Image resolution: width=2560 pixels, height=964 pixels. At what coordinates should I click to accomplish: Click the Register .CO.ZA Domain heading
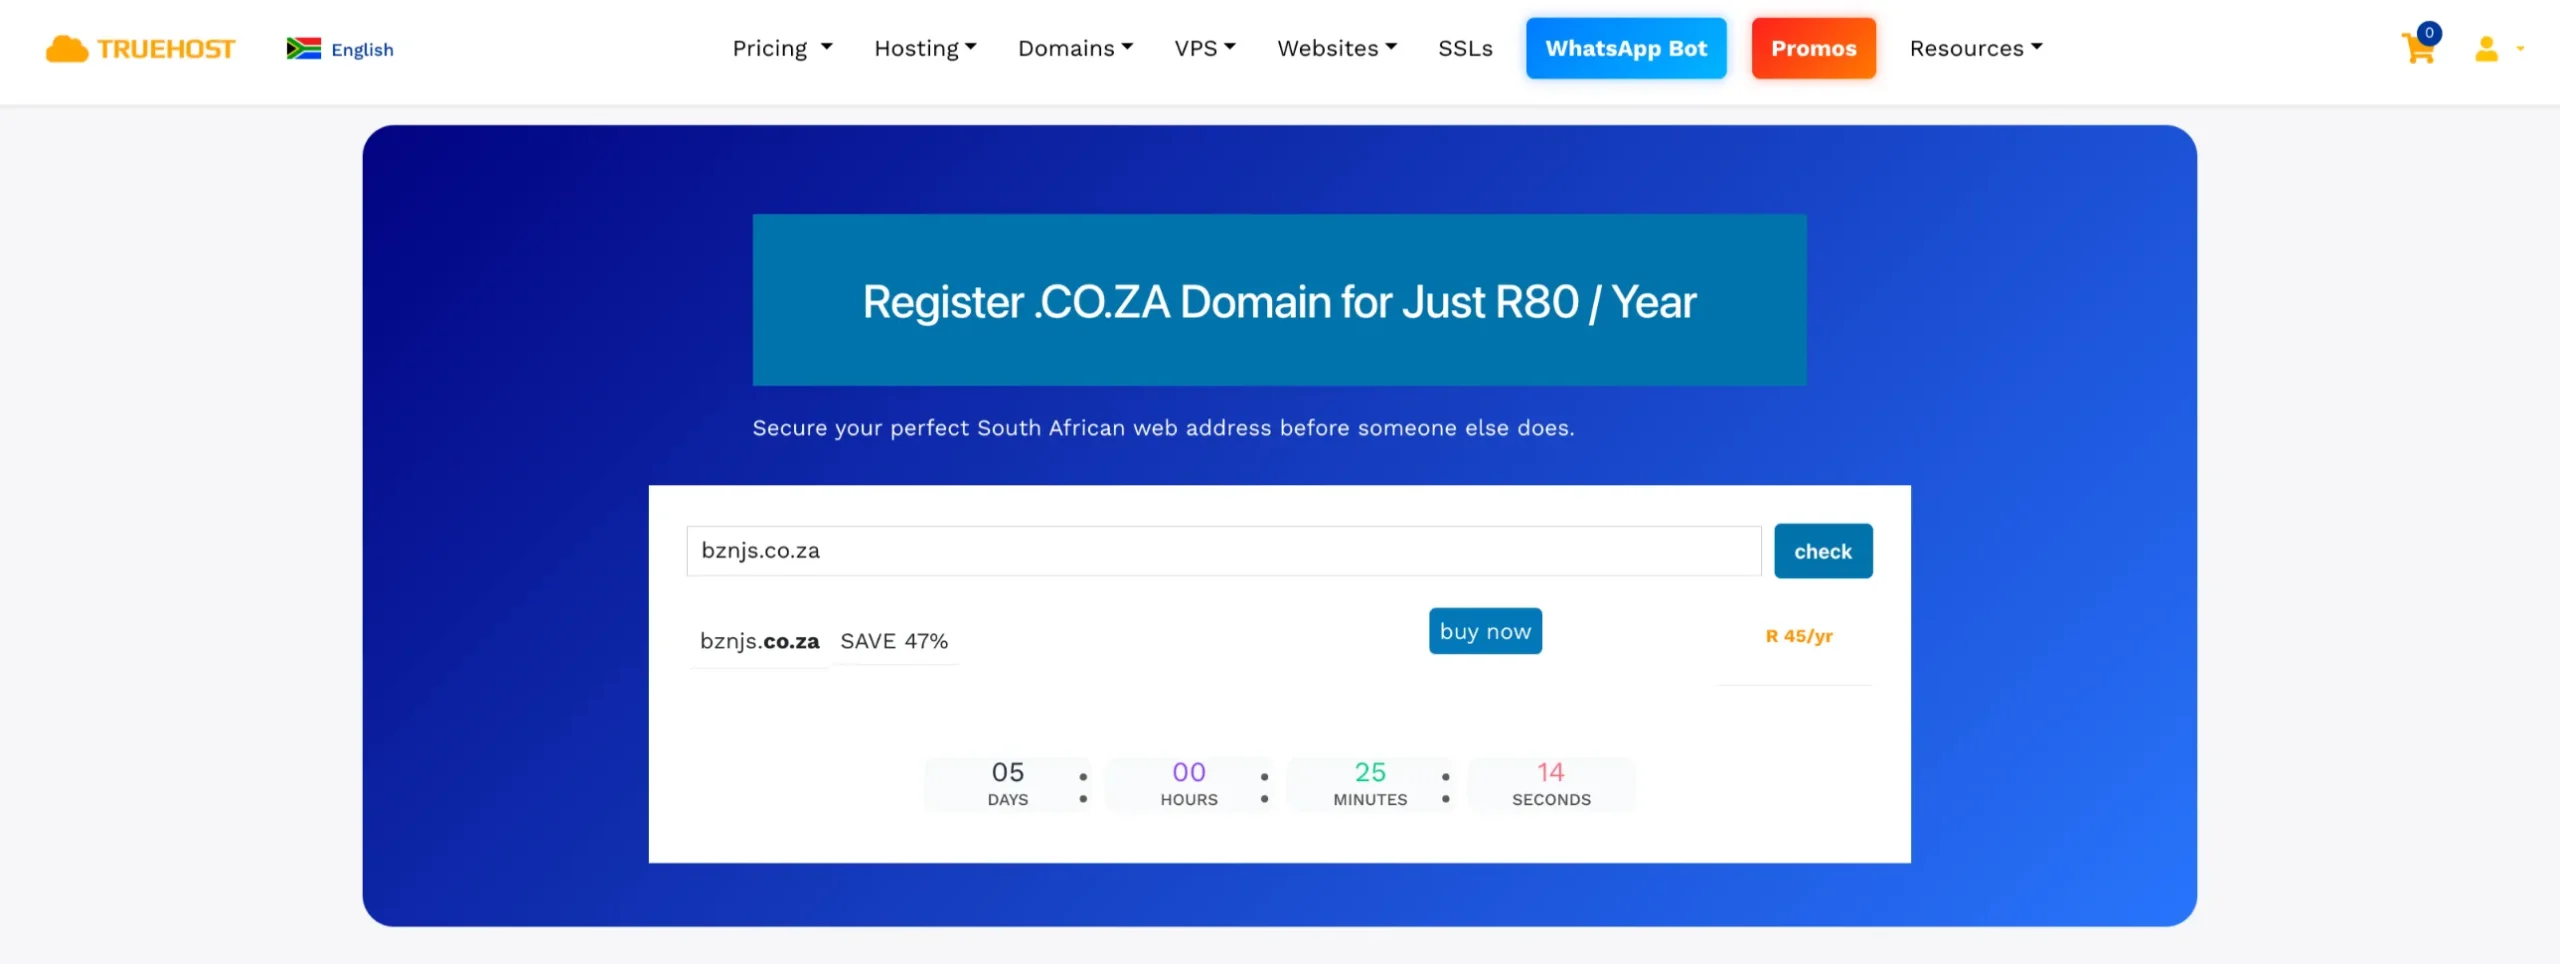pyautogui.click(x=1279, y=301)
